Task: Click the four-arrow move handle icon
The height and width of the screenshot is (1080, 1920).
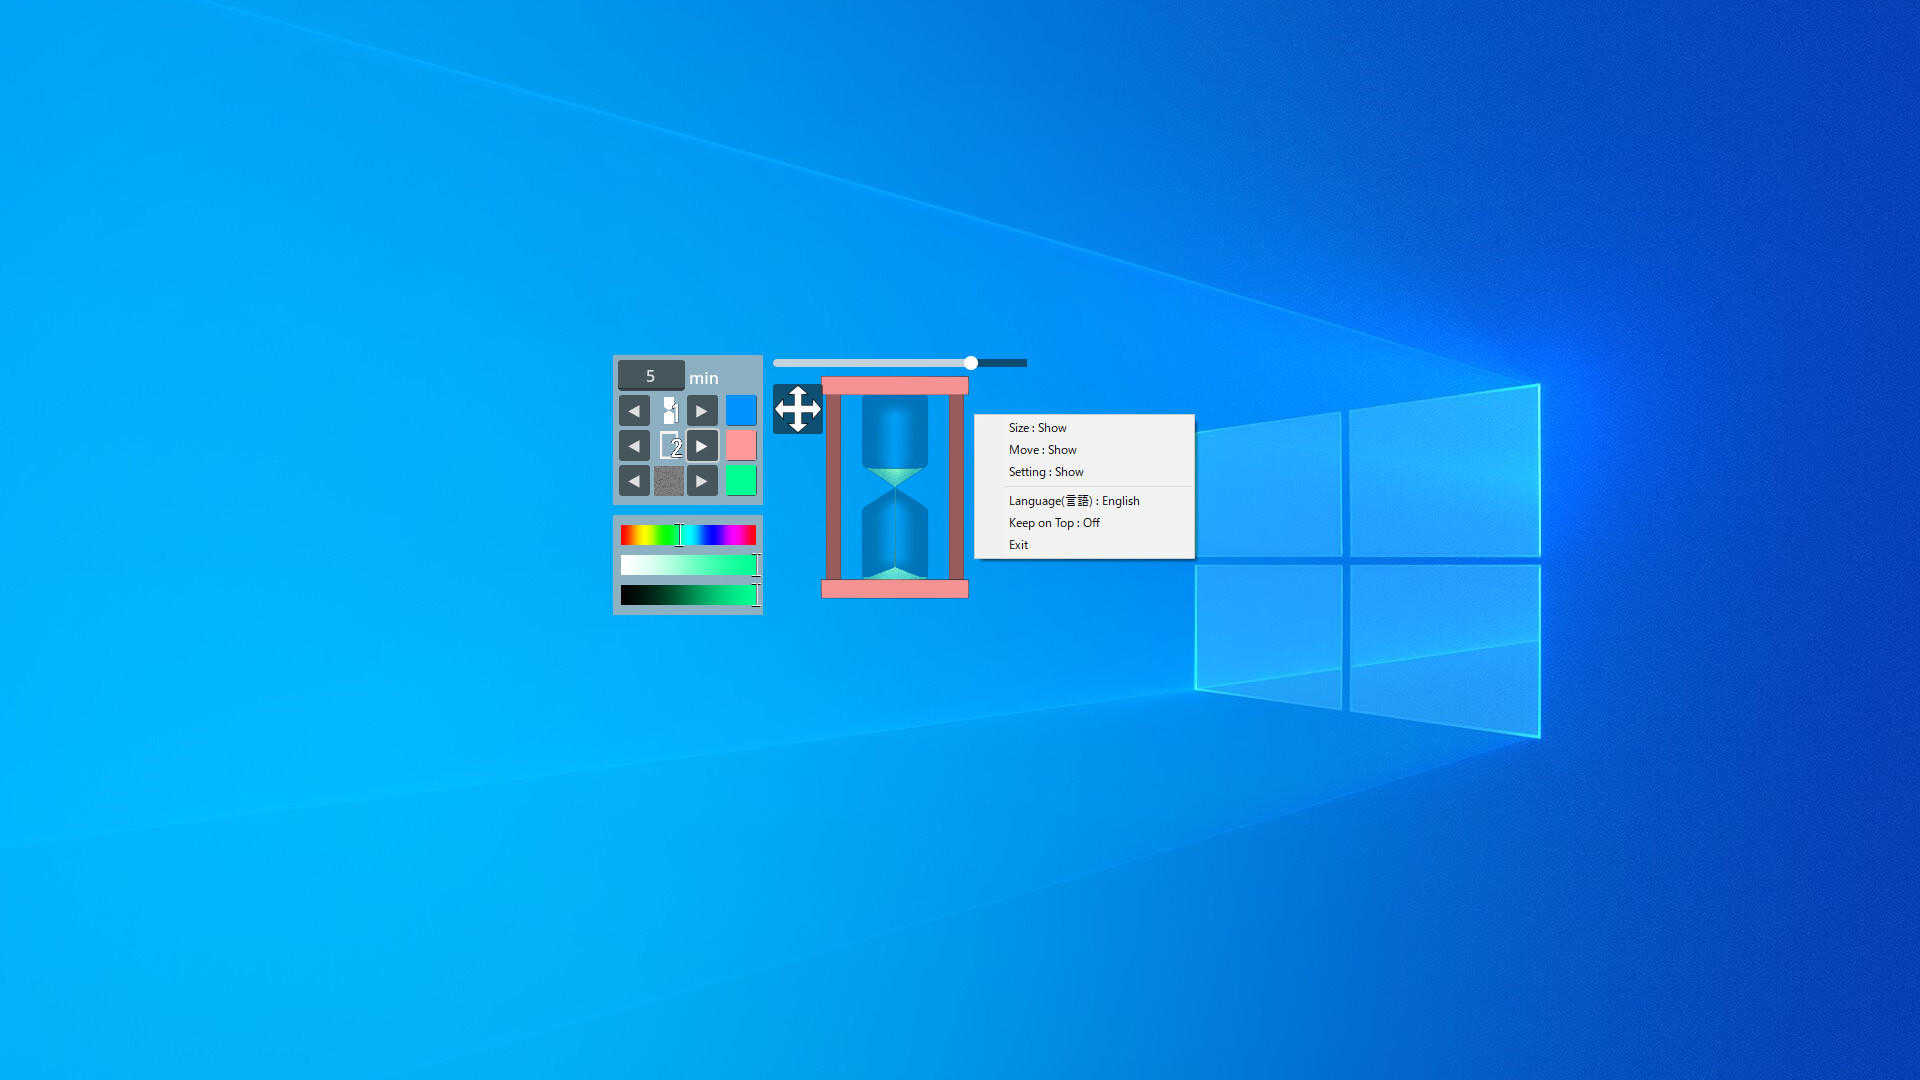Action: click(x=798, y=409)
